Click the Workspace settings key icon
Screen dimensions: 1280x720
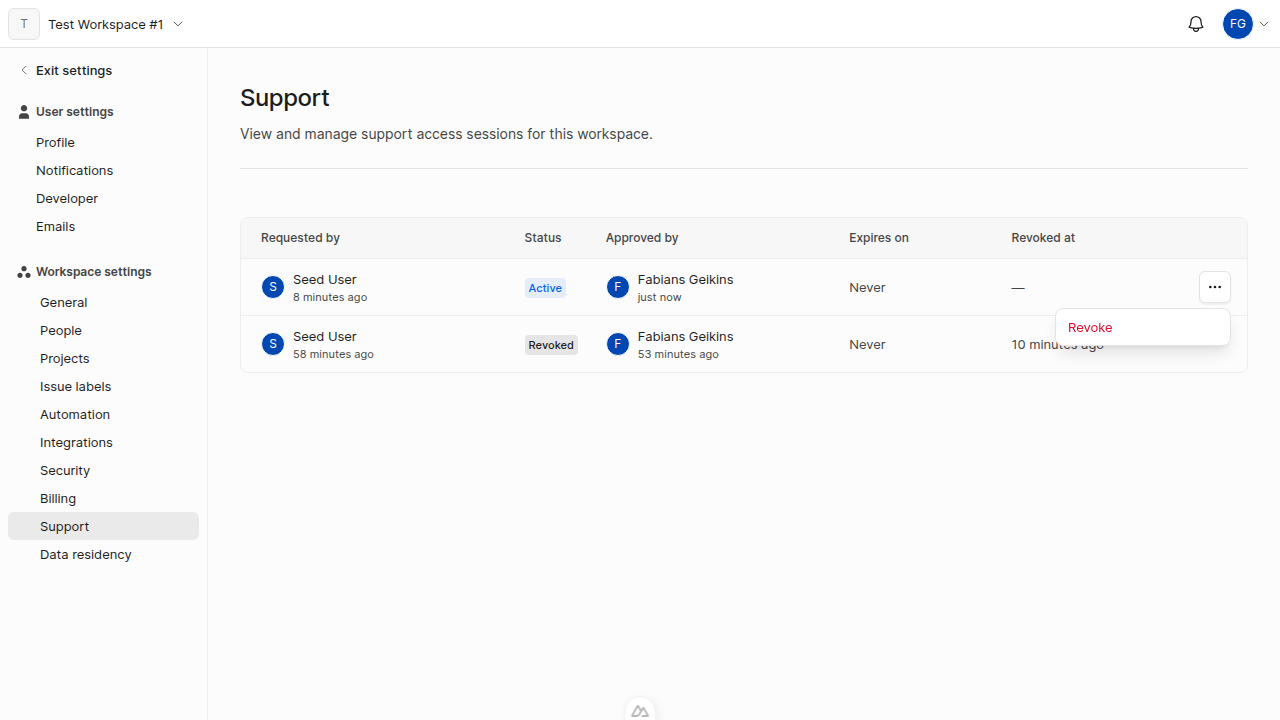[23, 271]
